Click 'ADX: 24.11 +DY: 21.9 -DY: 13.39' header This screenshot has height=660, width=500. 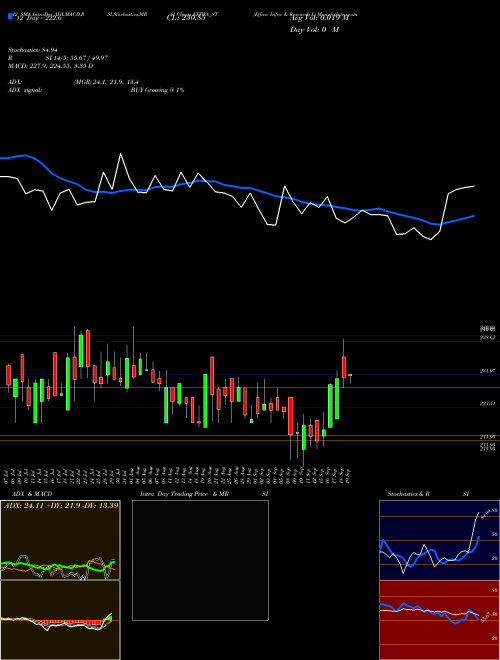tap(61, 505)
